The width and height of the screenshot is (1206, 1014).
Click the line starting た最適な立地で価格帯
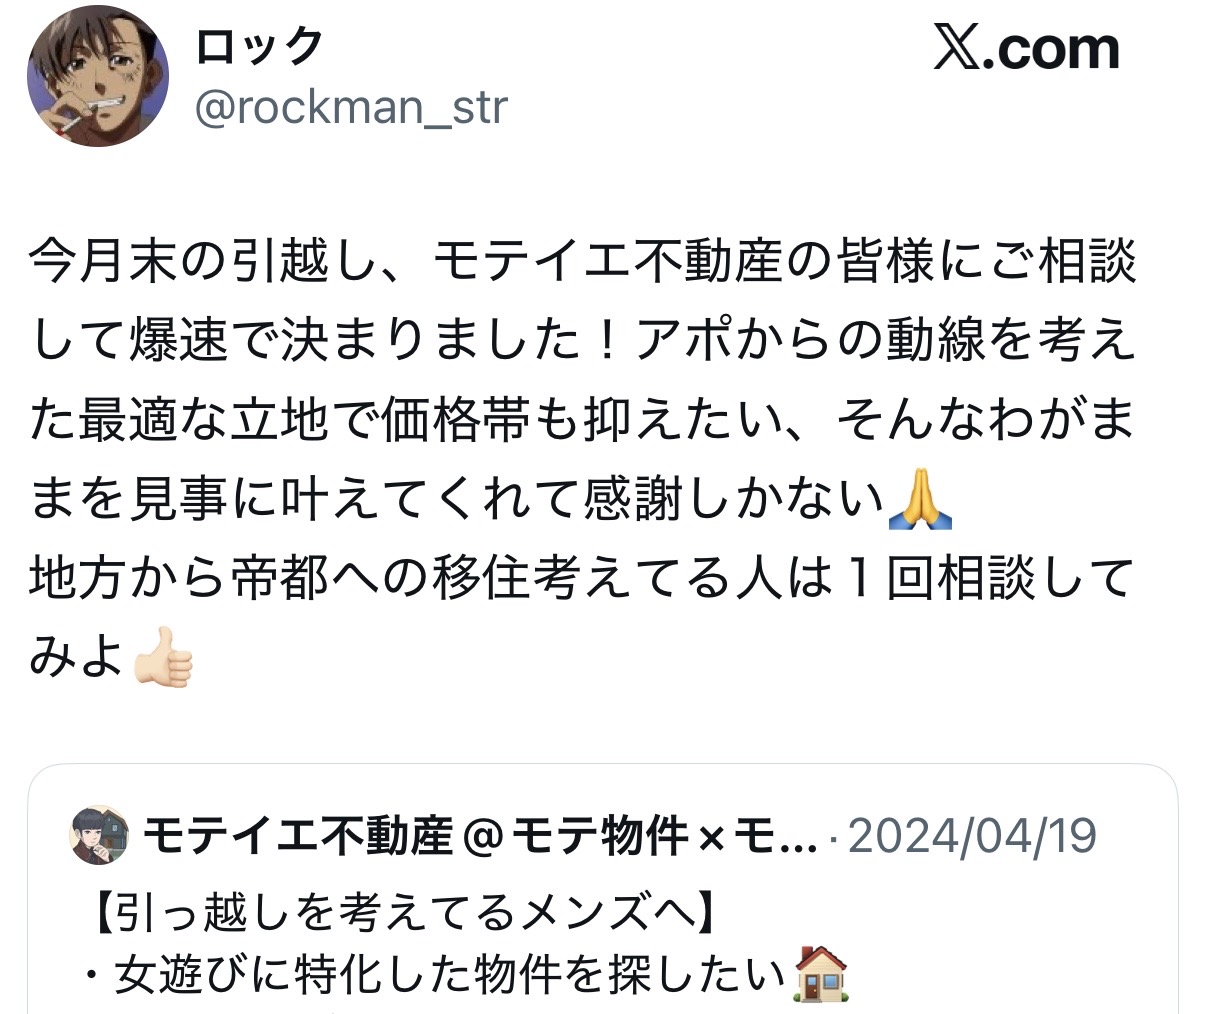[x=583, y=422]
